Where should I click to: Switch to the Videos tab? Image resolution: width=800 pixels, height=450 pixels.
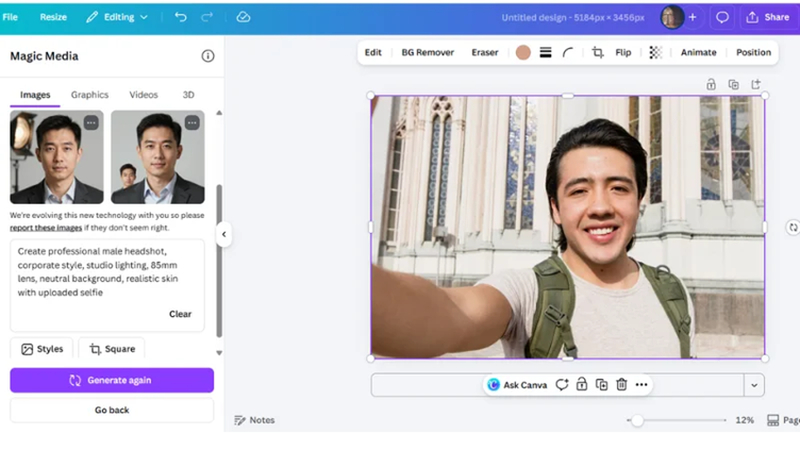tap(143, 95)
